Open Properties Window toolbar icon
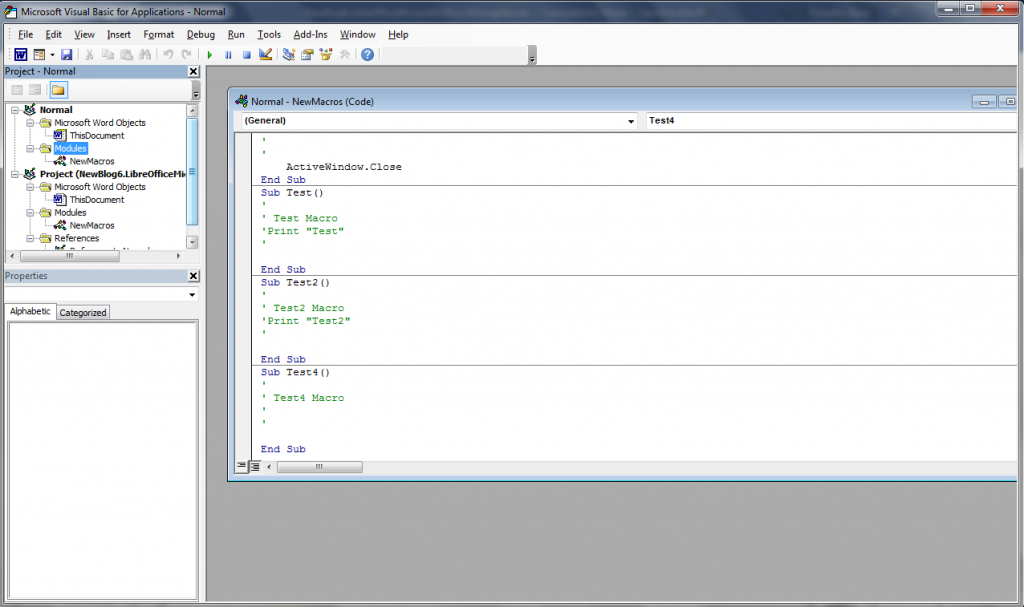 click(x=307, y=54)
